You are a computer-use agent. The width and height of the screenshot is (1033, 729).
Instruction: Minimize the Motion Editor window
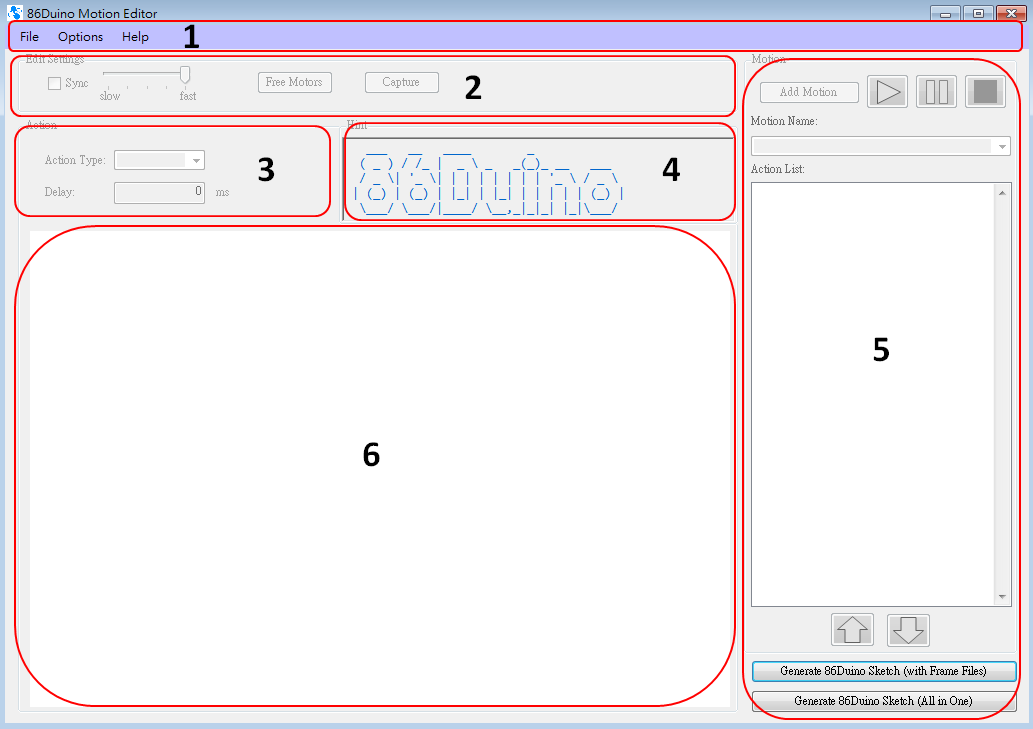tap(945, 13)
